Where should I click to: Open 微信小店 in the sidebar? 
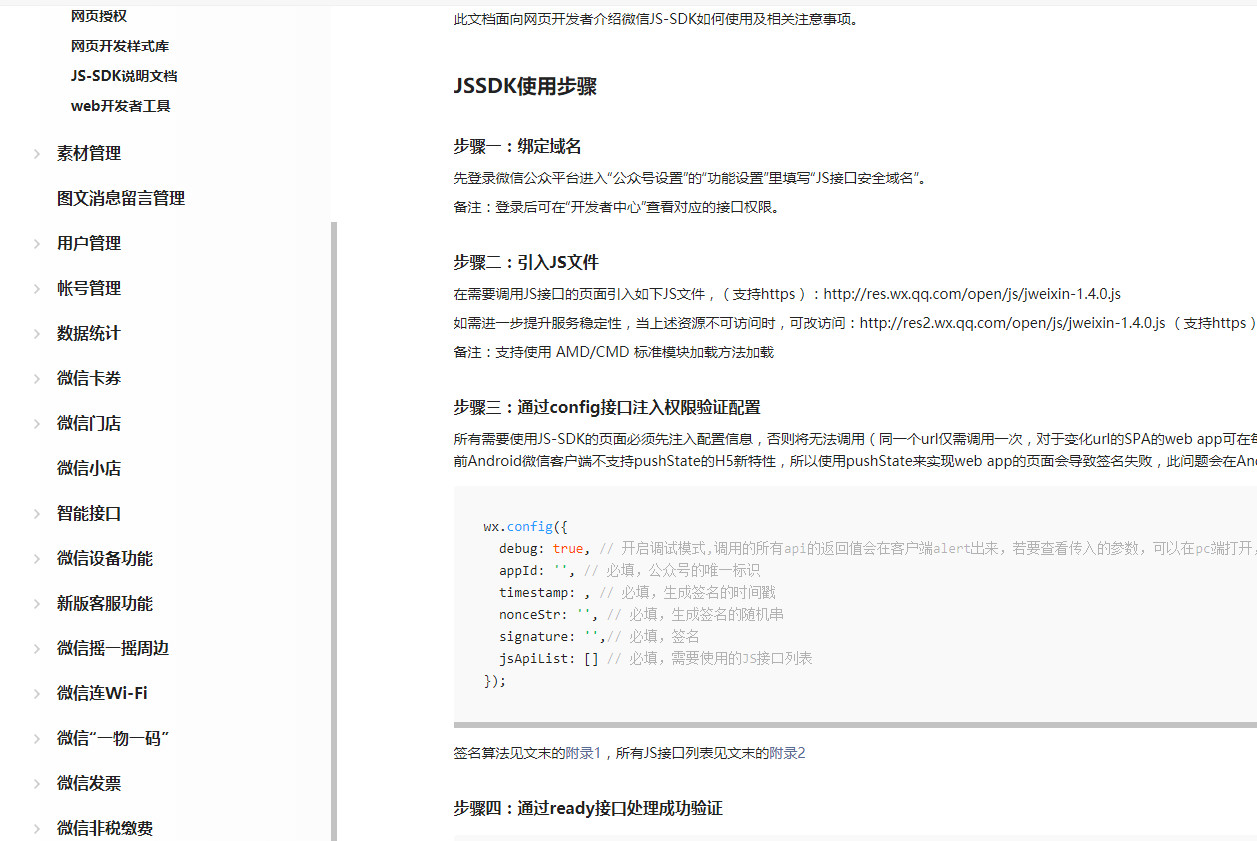(x=89, y=468)
